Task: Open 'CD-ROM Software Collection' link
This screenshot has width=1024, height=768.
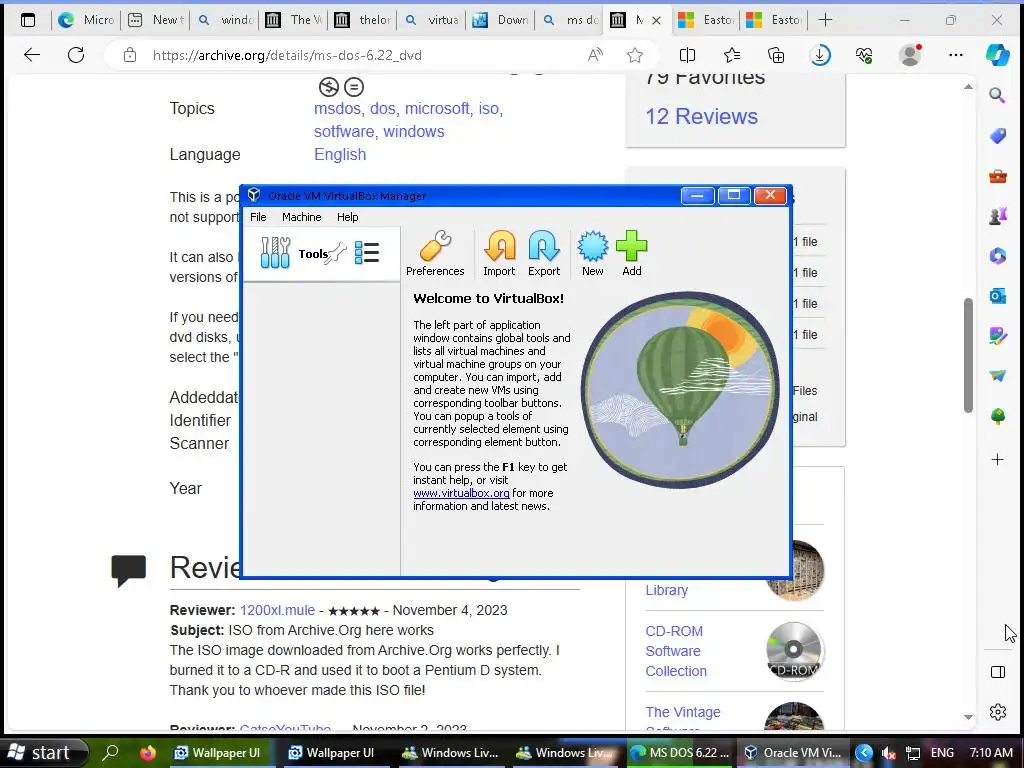Action: coord(676,651)
